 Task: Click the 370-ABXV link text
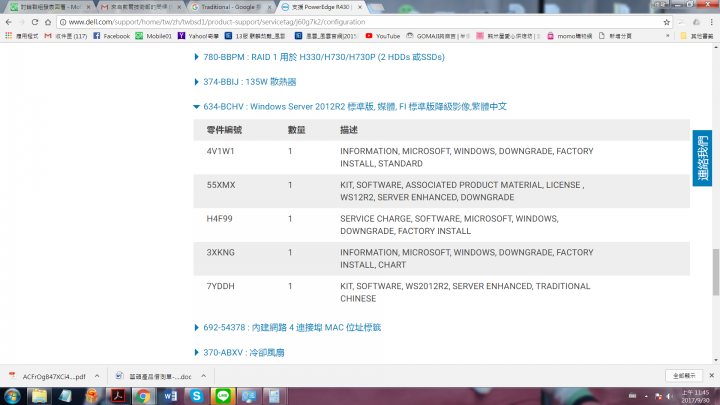click(x=244, y=353)
